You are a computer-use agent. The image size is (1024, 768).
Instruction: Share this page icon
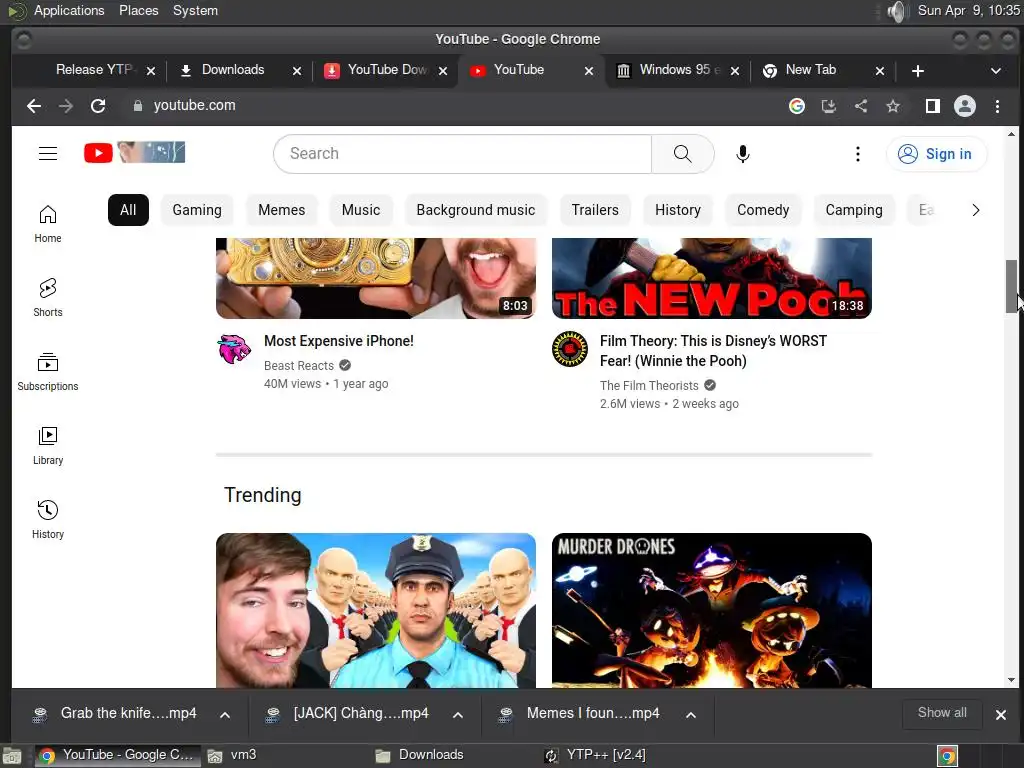click(861, 106)
